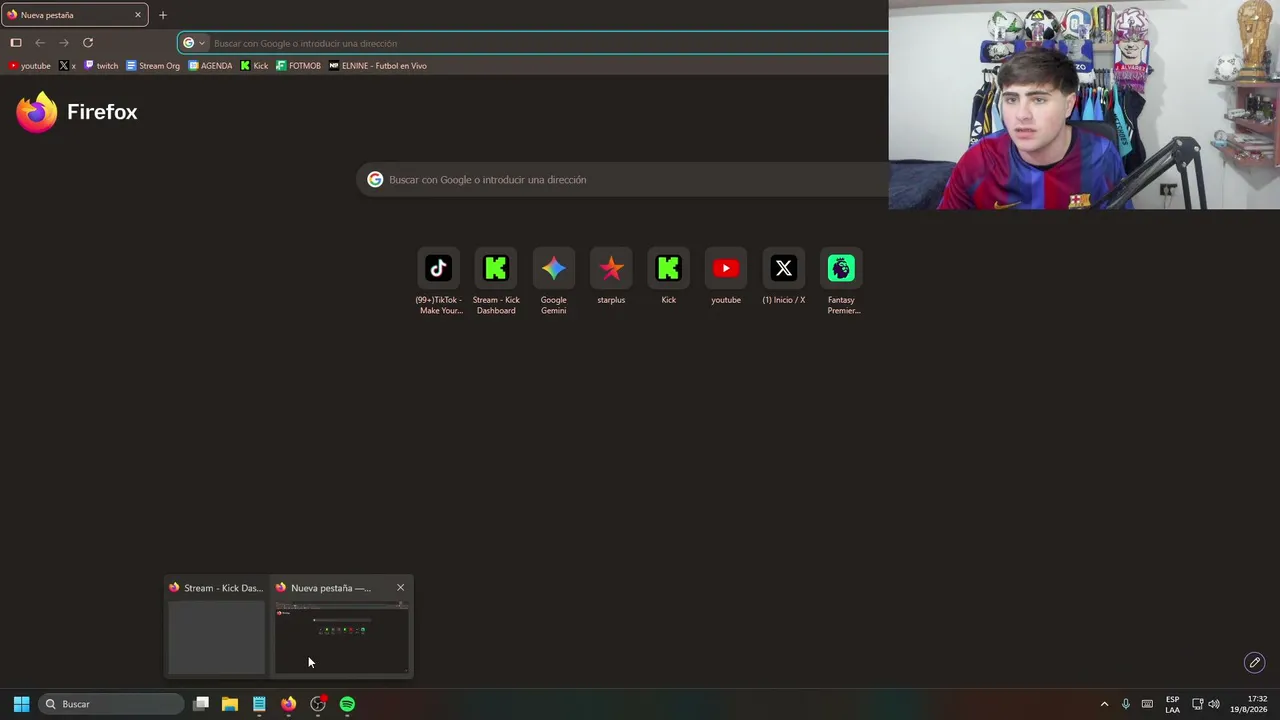Customize the new tab page with pencil icon
Viewport: 1280px width, 720px height.
pyautogui.click(x=1254, y=662)
